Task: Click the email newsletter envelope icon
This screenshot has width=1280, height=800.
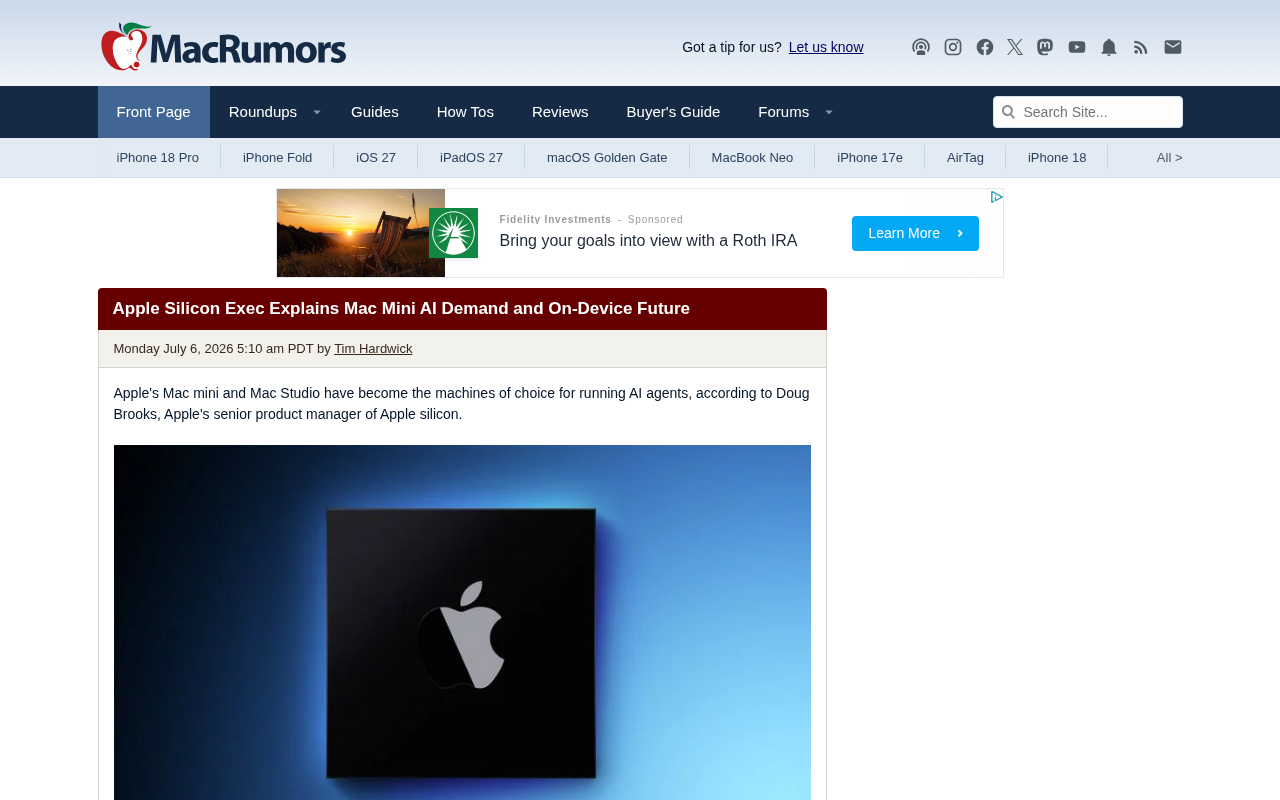Action: point(1173,47)
